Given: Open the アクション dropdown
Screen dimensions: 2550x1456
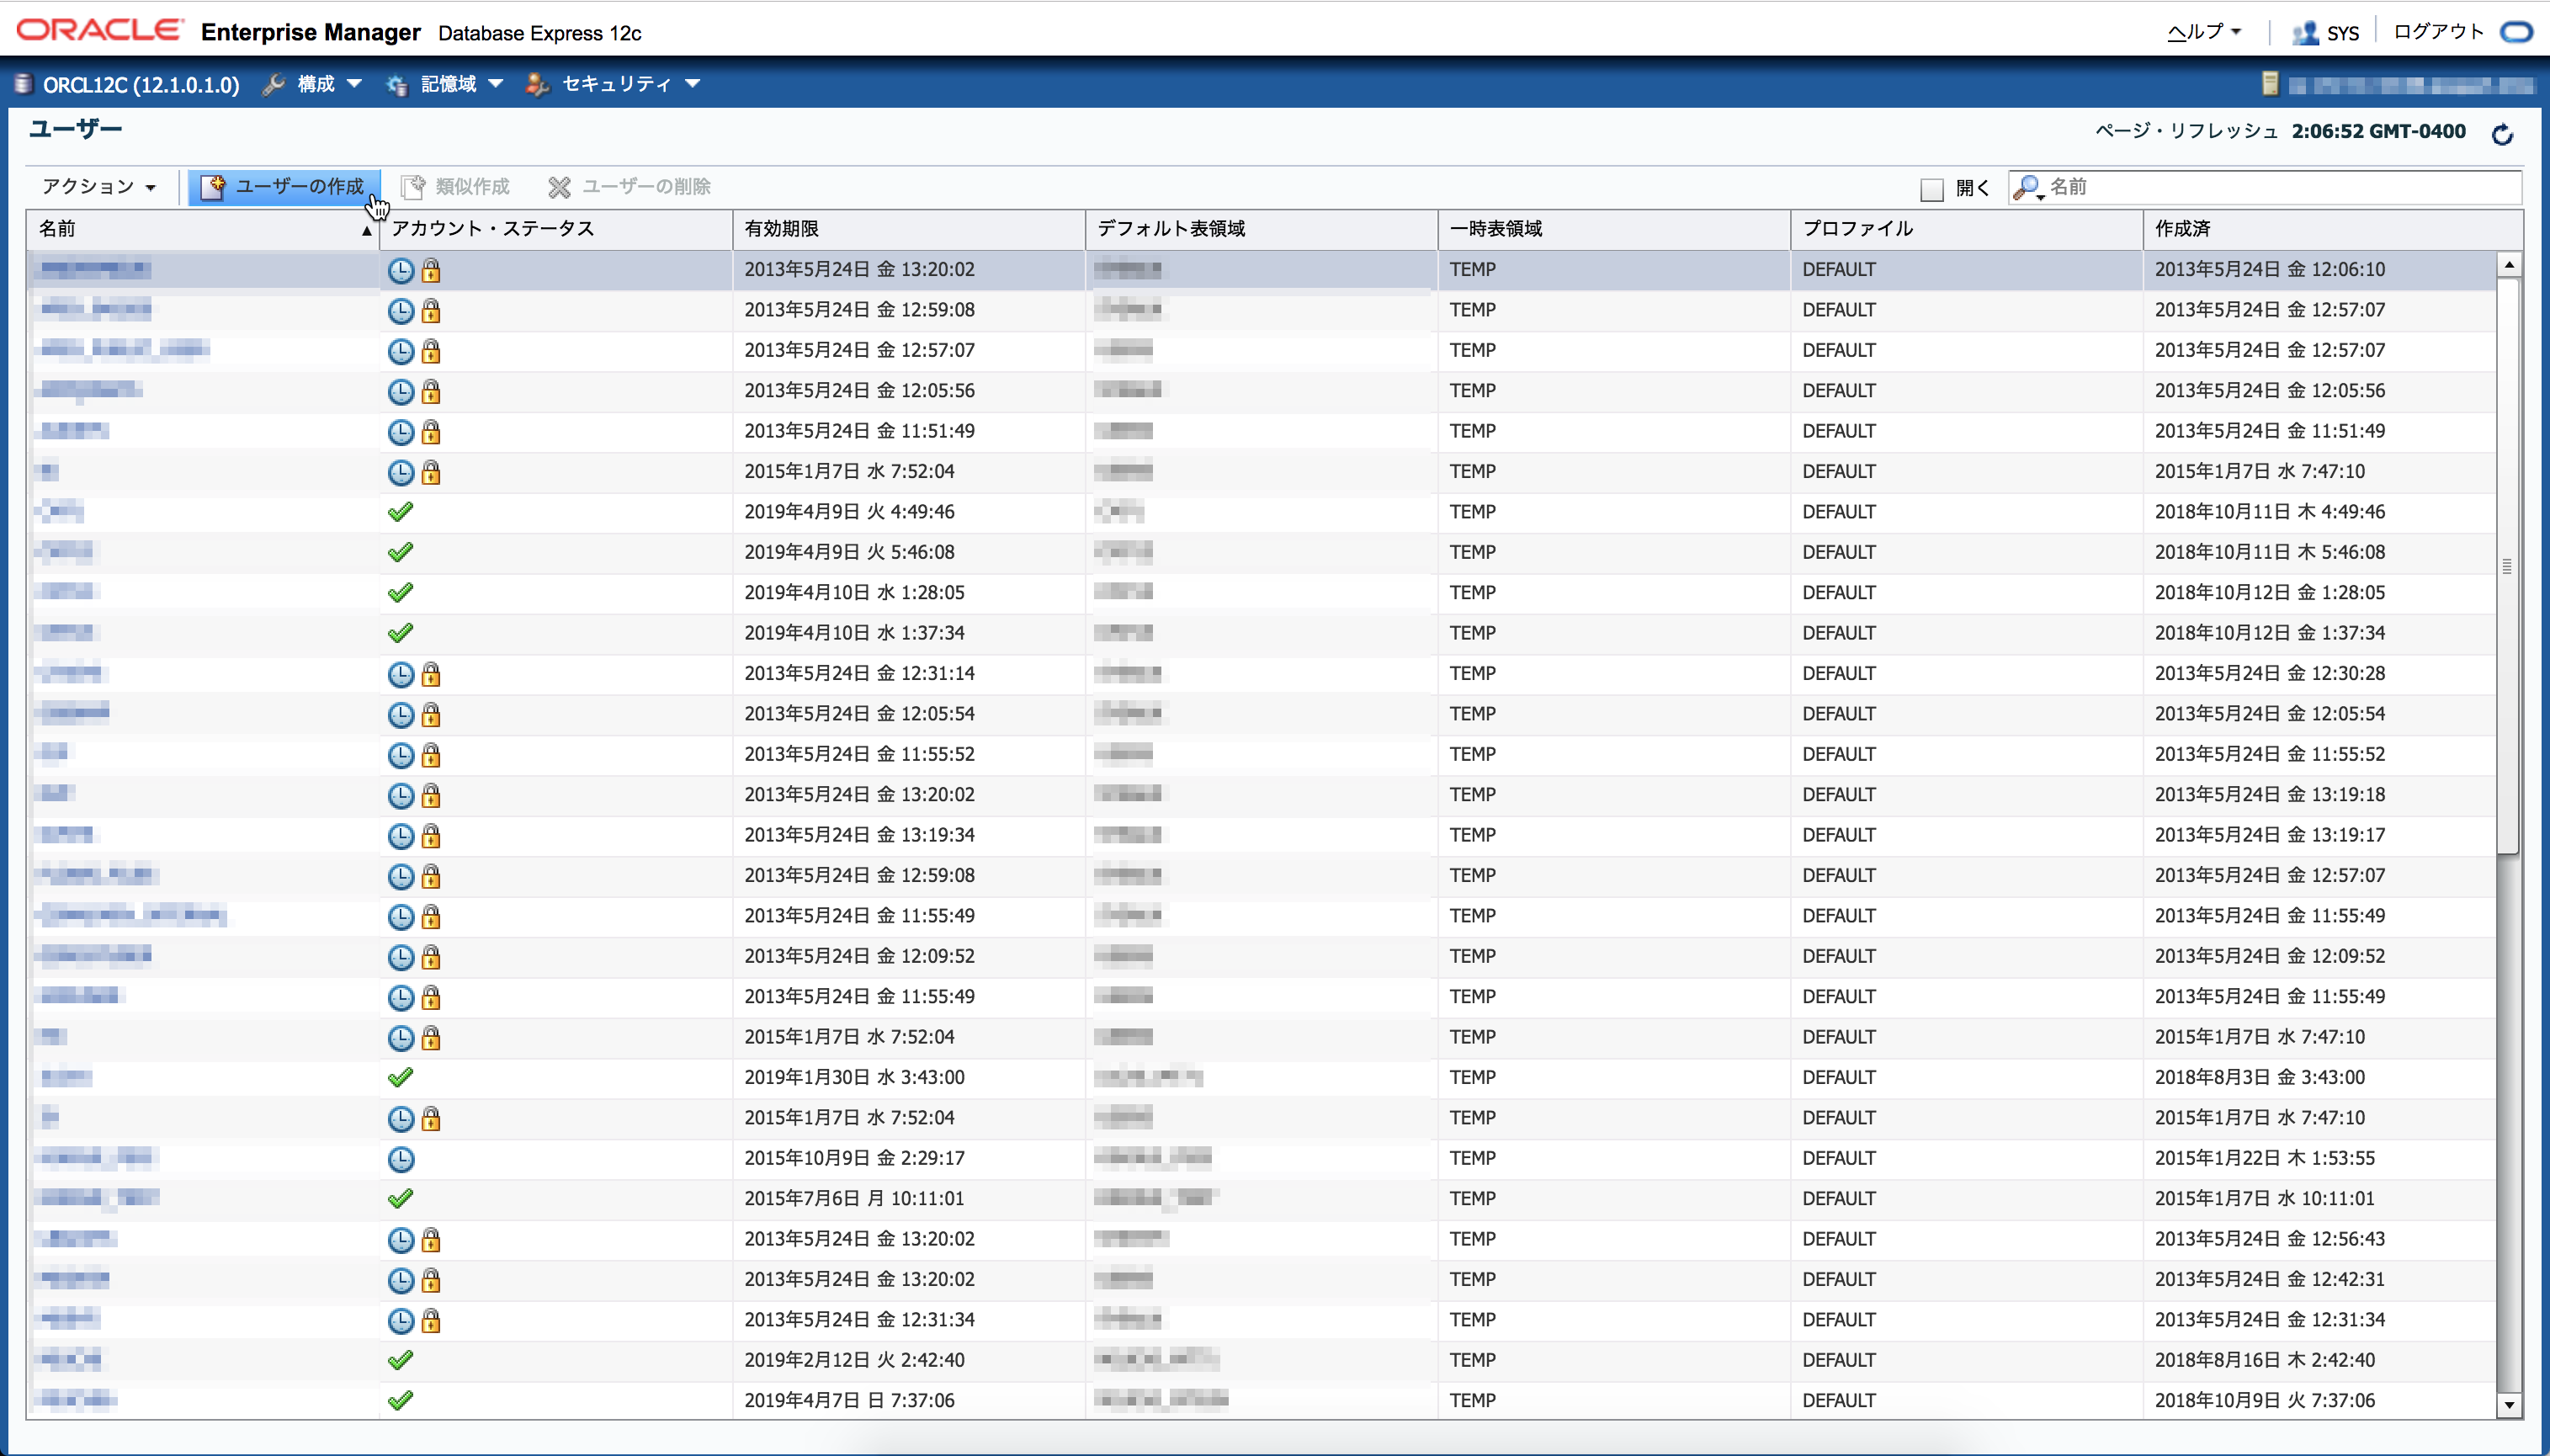Looking at the screenshot, I should (99, 187).
